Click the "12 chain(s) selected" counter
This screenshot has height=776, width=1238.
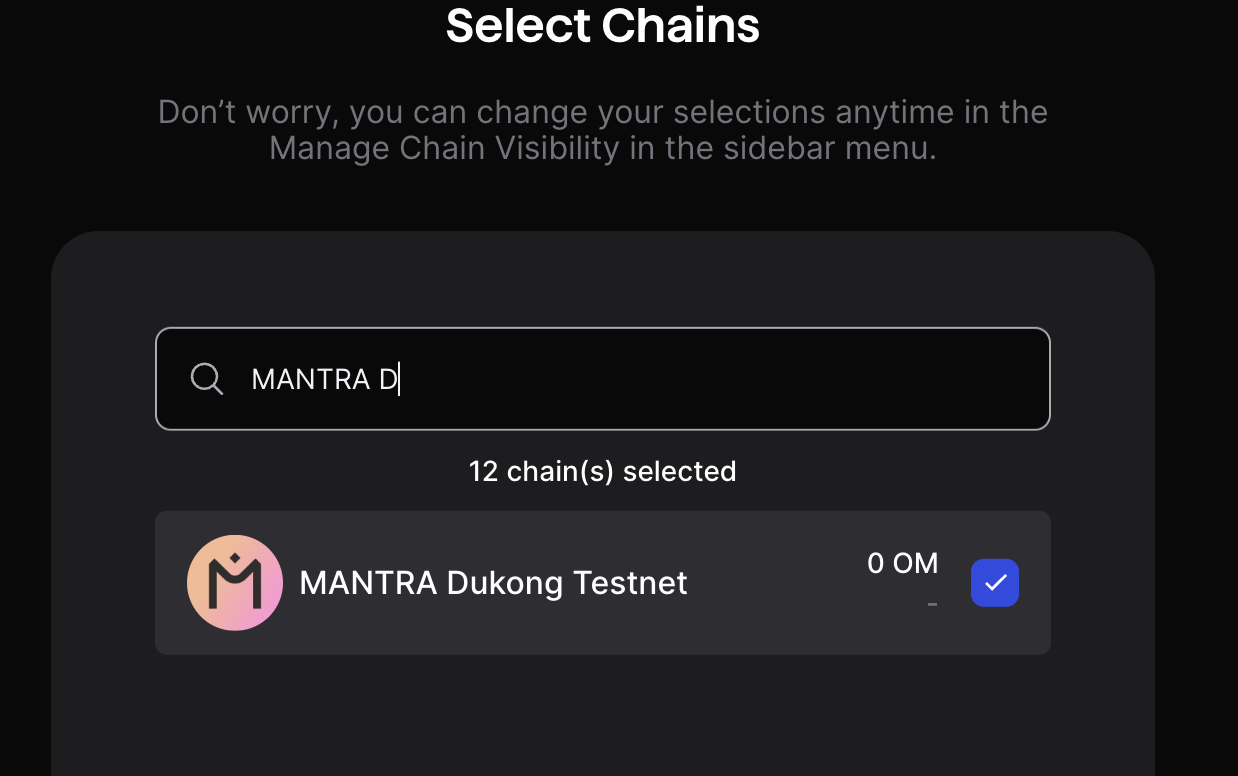coord(602,471)
